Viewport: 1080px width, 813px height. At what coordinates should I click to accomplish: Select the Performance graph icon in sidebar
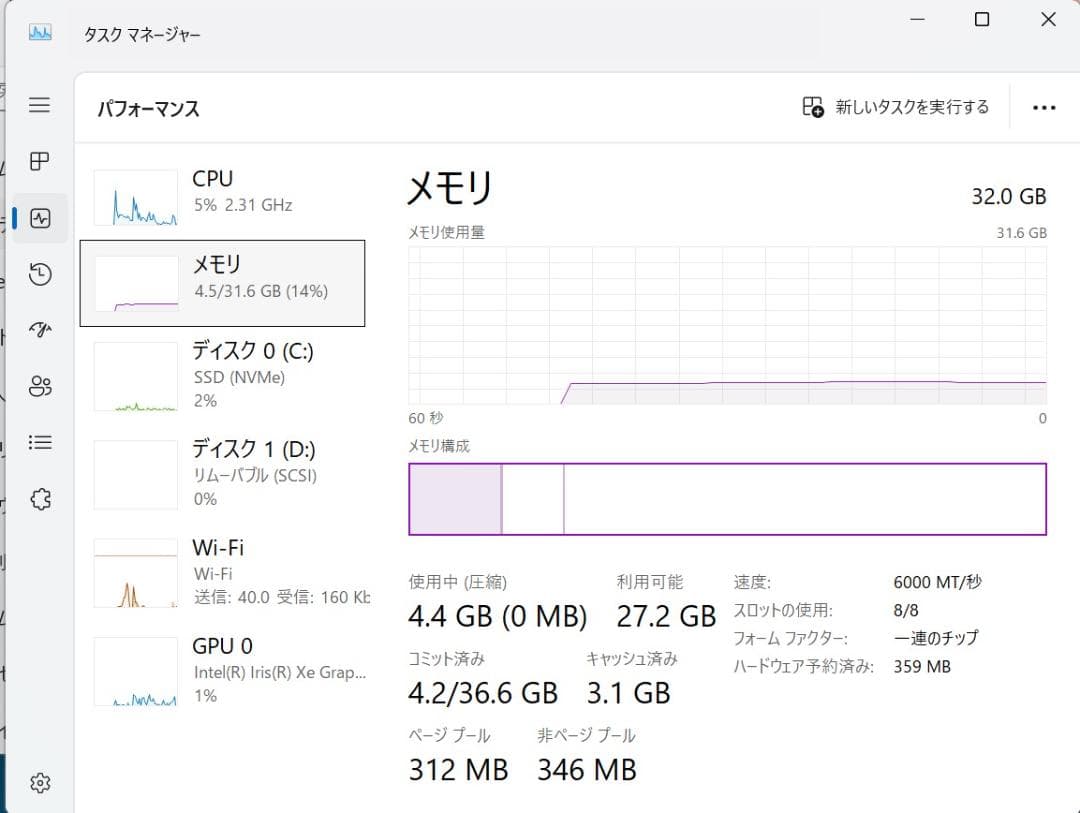click(x=40, y=218)
